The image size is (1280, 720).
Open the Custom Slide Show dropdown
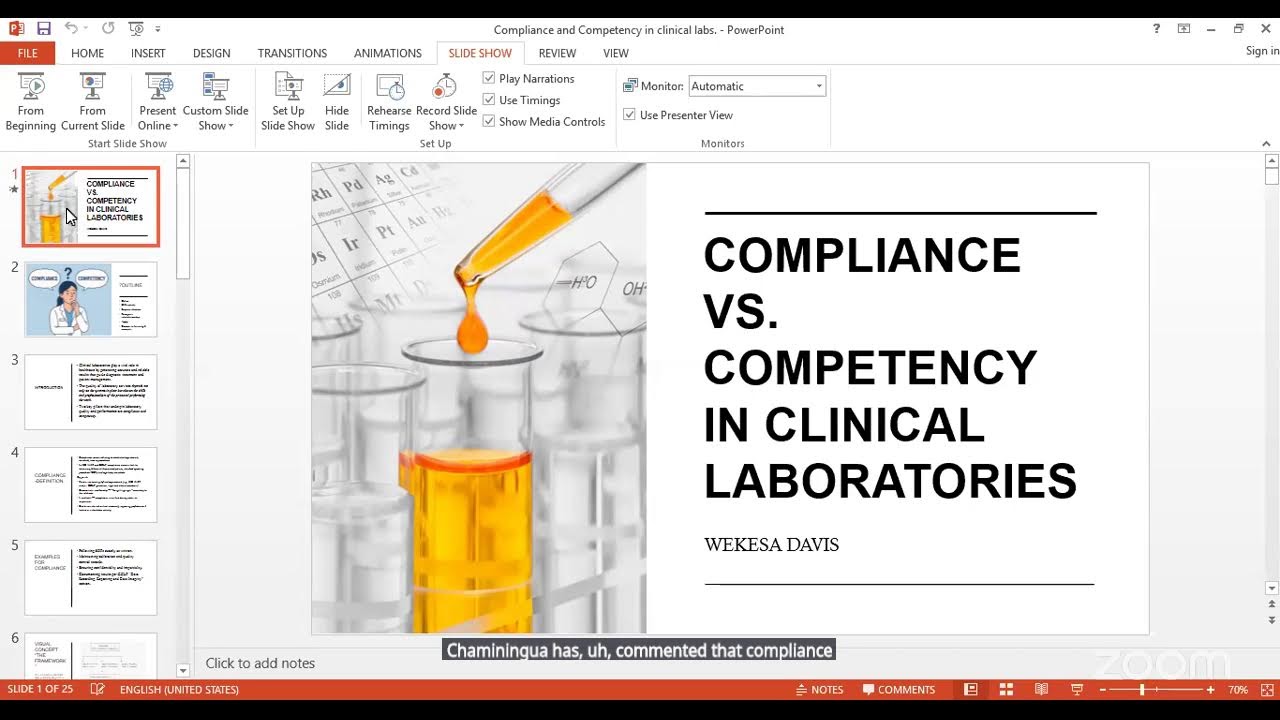click(215, 102)
